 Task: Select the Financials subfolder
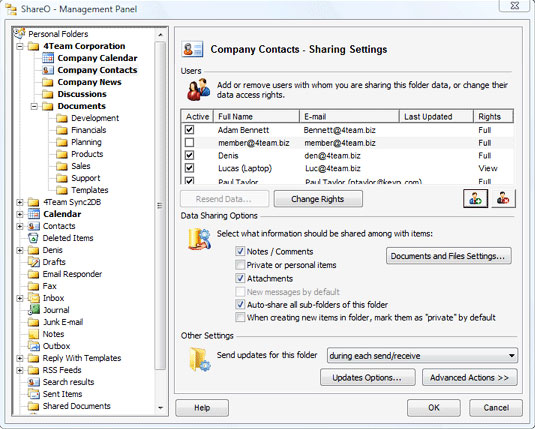(x=89, y=130)
